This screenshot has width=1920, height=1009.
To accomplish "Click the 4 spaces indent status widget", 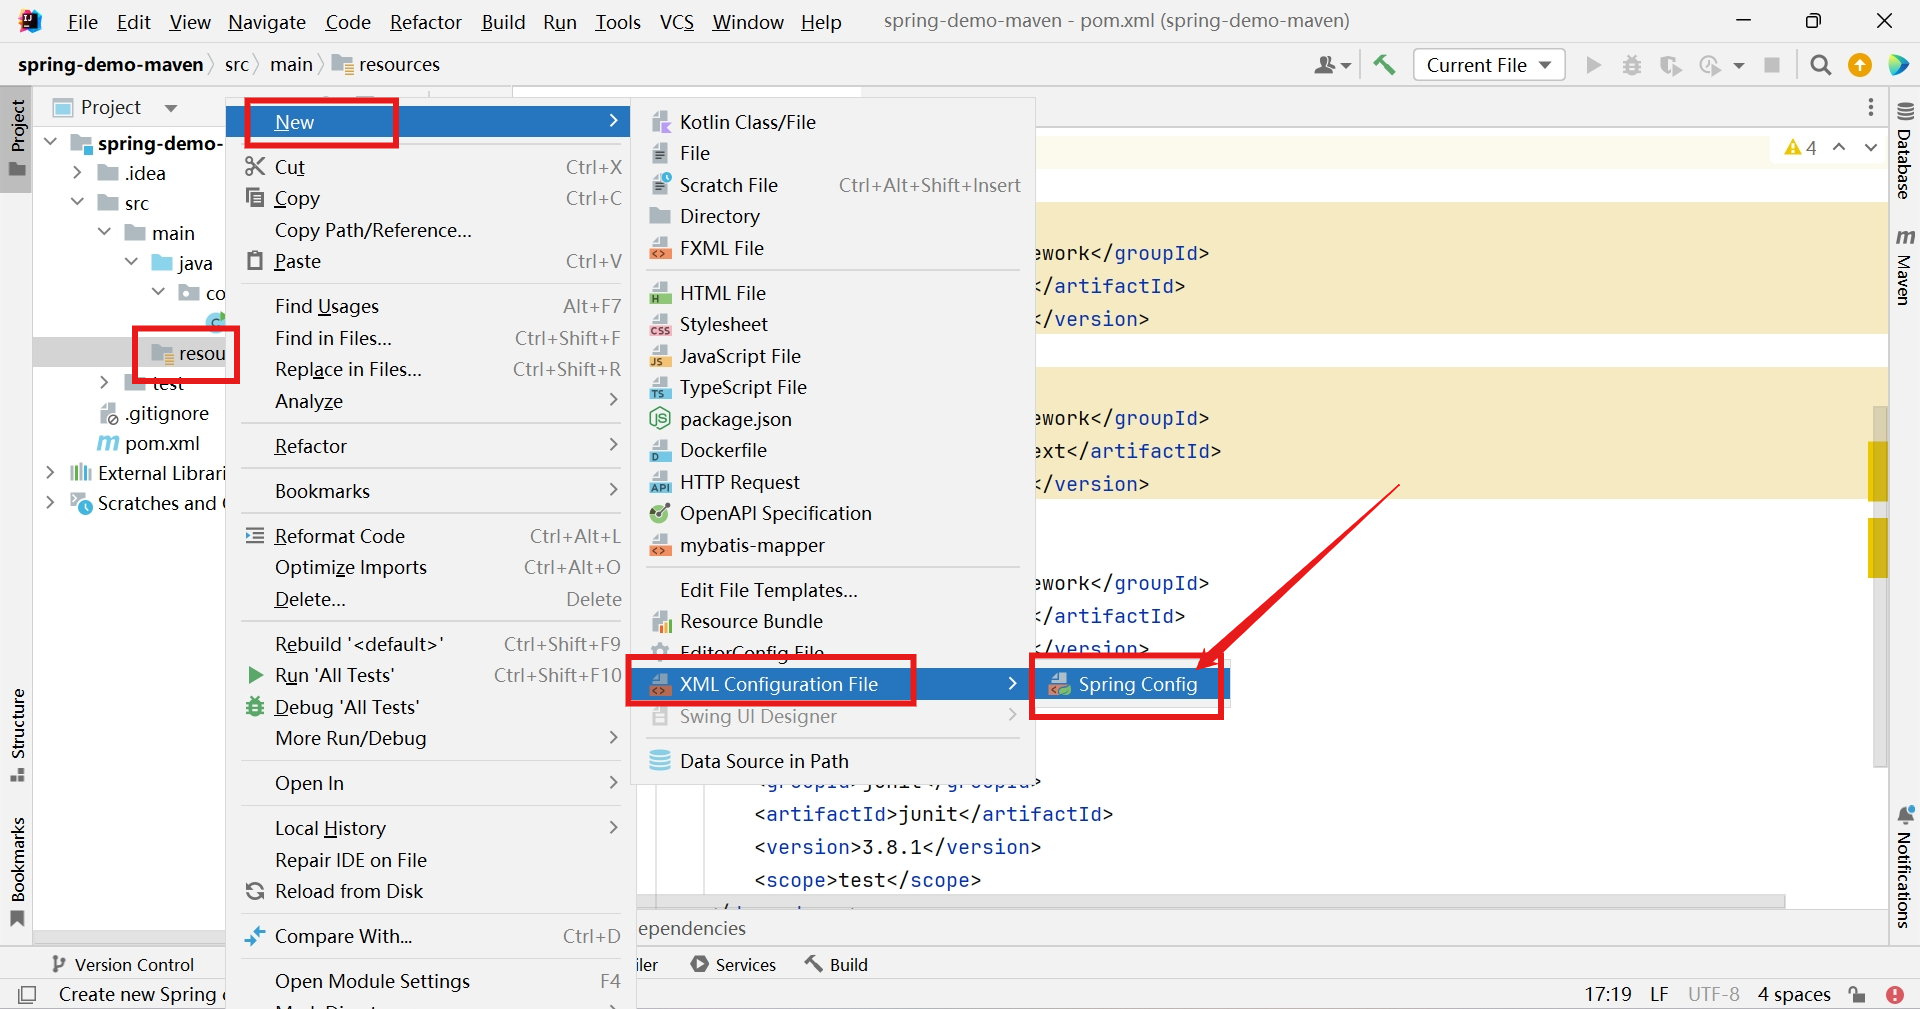I will pos(1794,994).
